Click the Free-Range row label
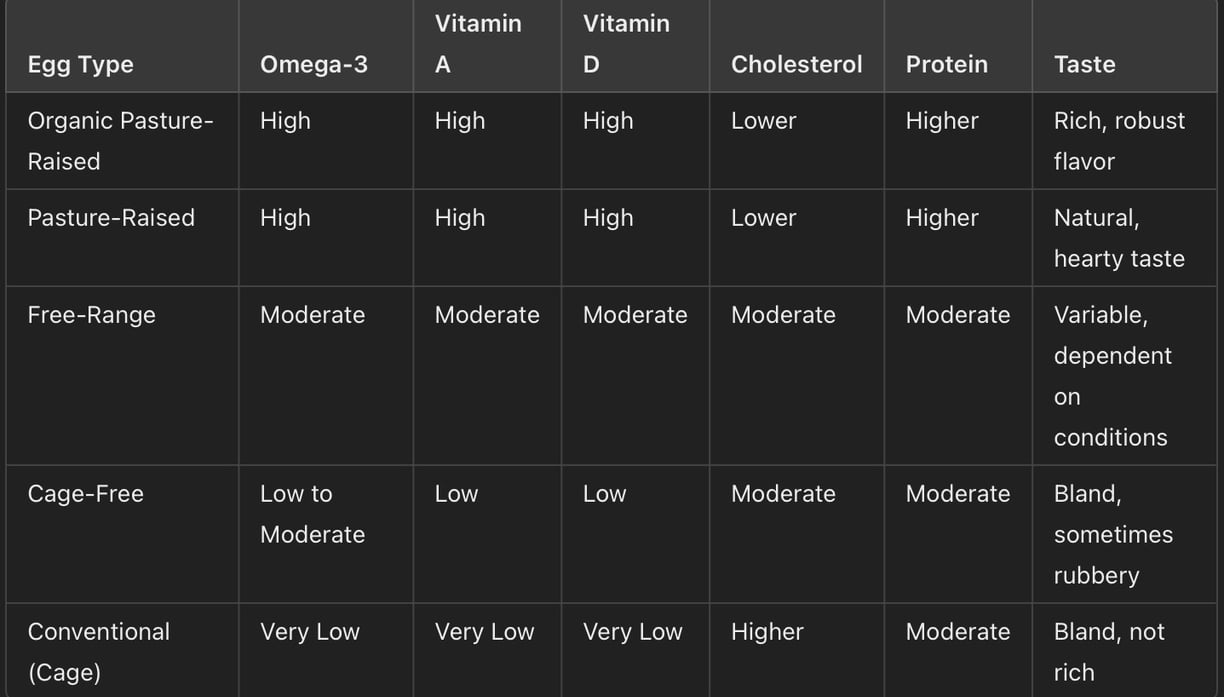 pyautogui.click(x=91, y=315)
